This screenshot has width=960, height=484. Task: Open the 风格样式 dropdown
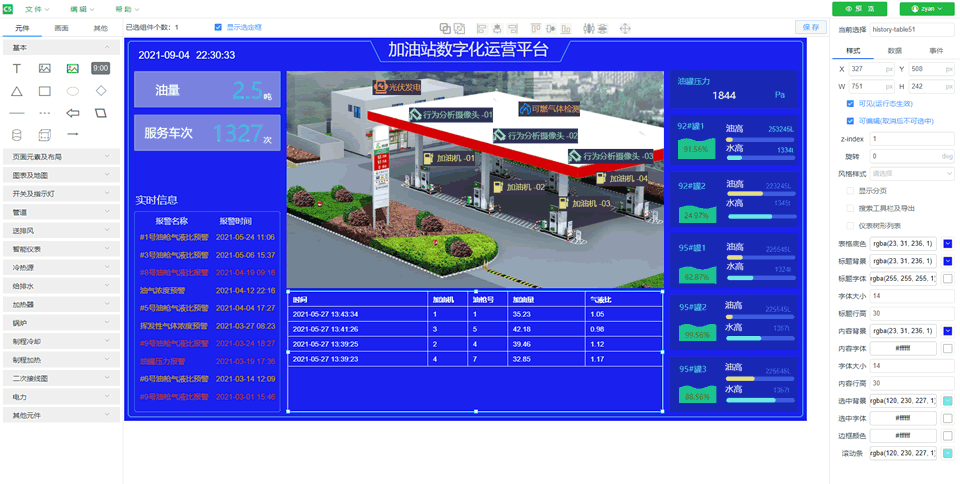click(912, 174)
